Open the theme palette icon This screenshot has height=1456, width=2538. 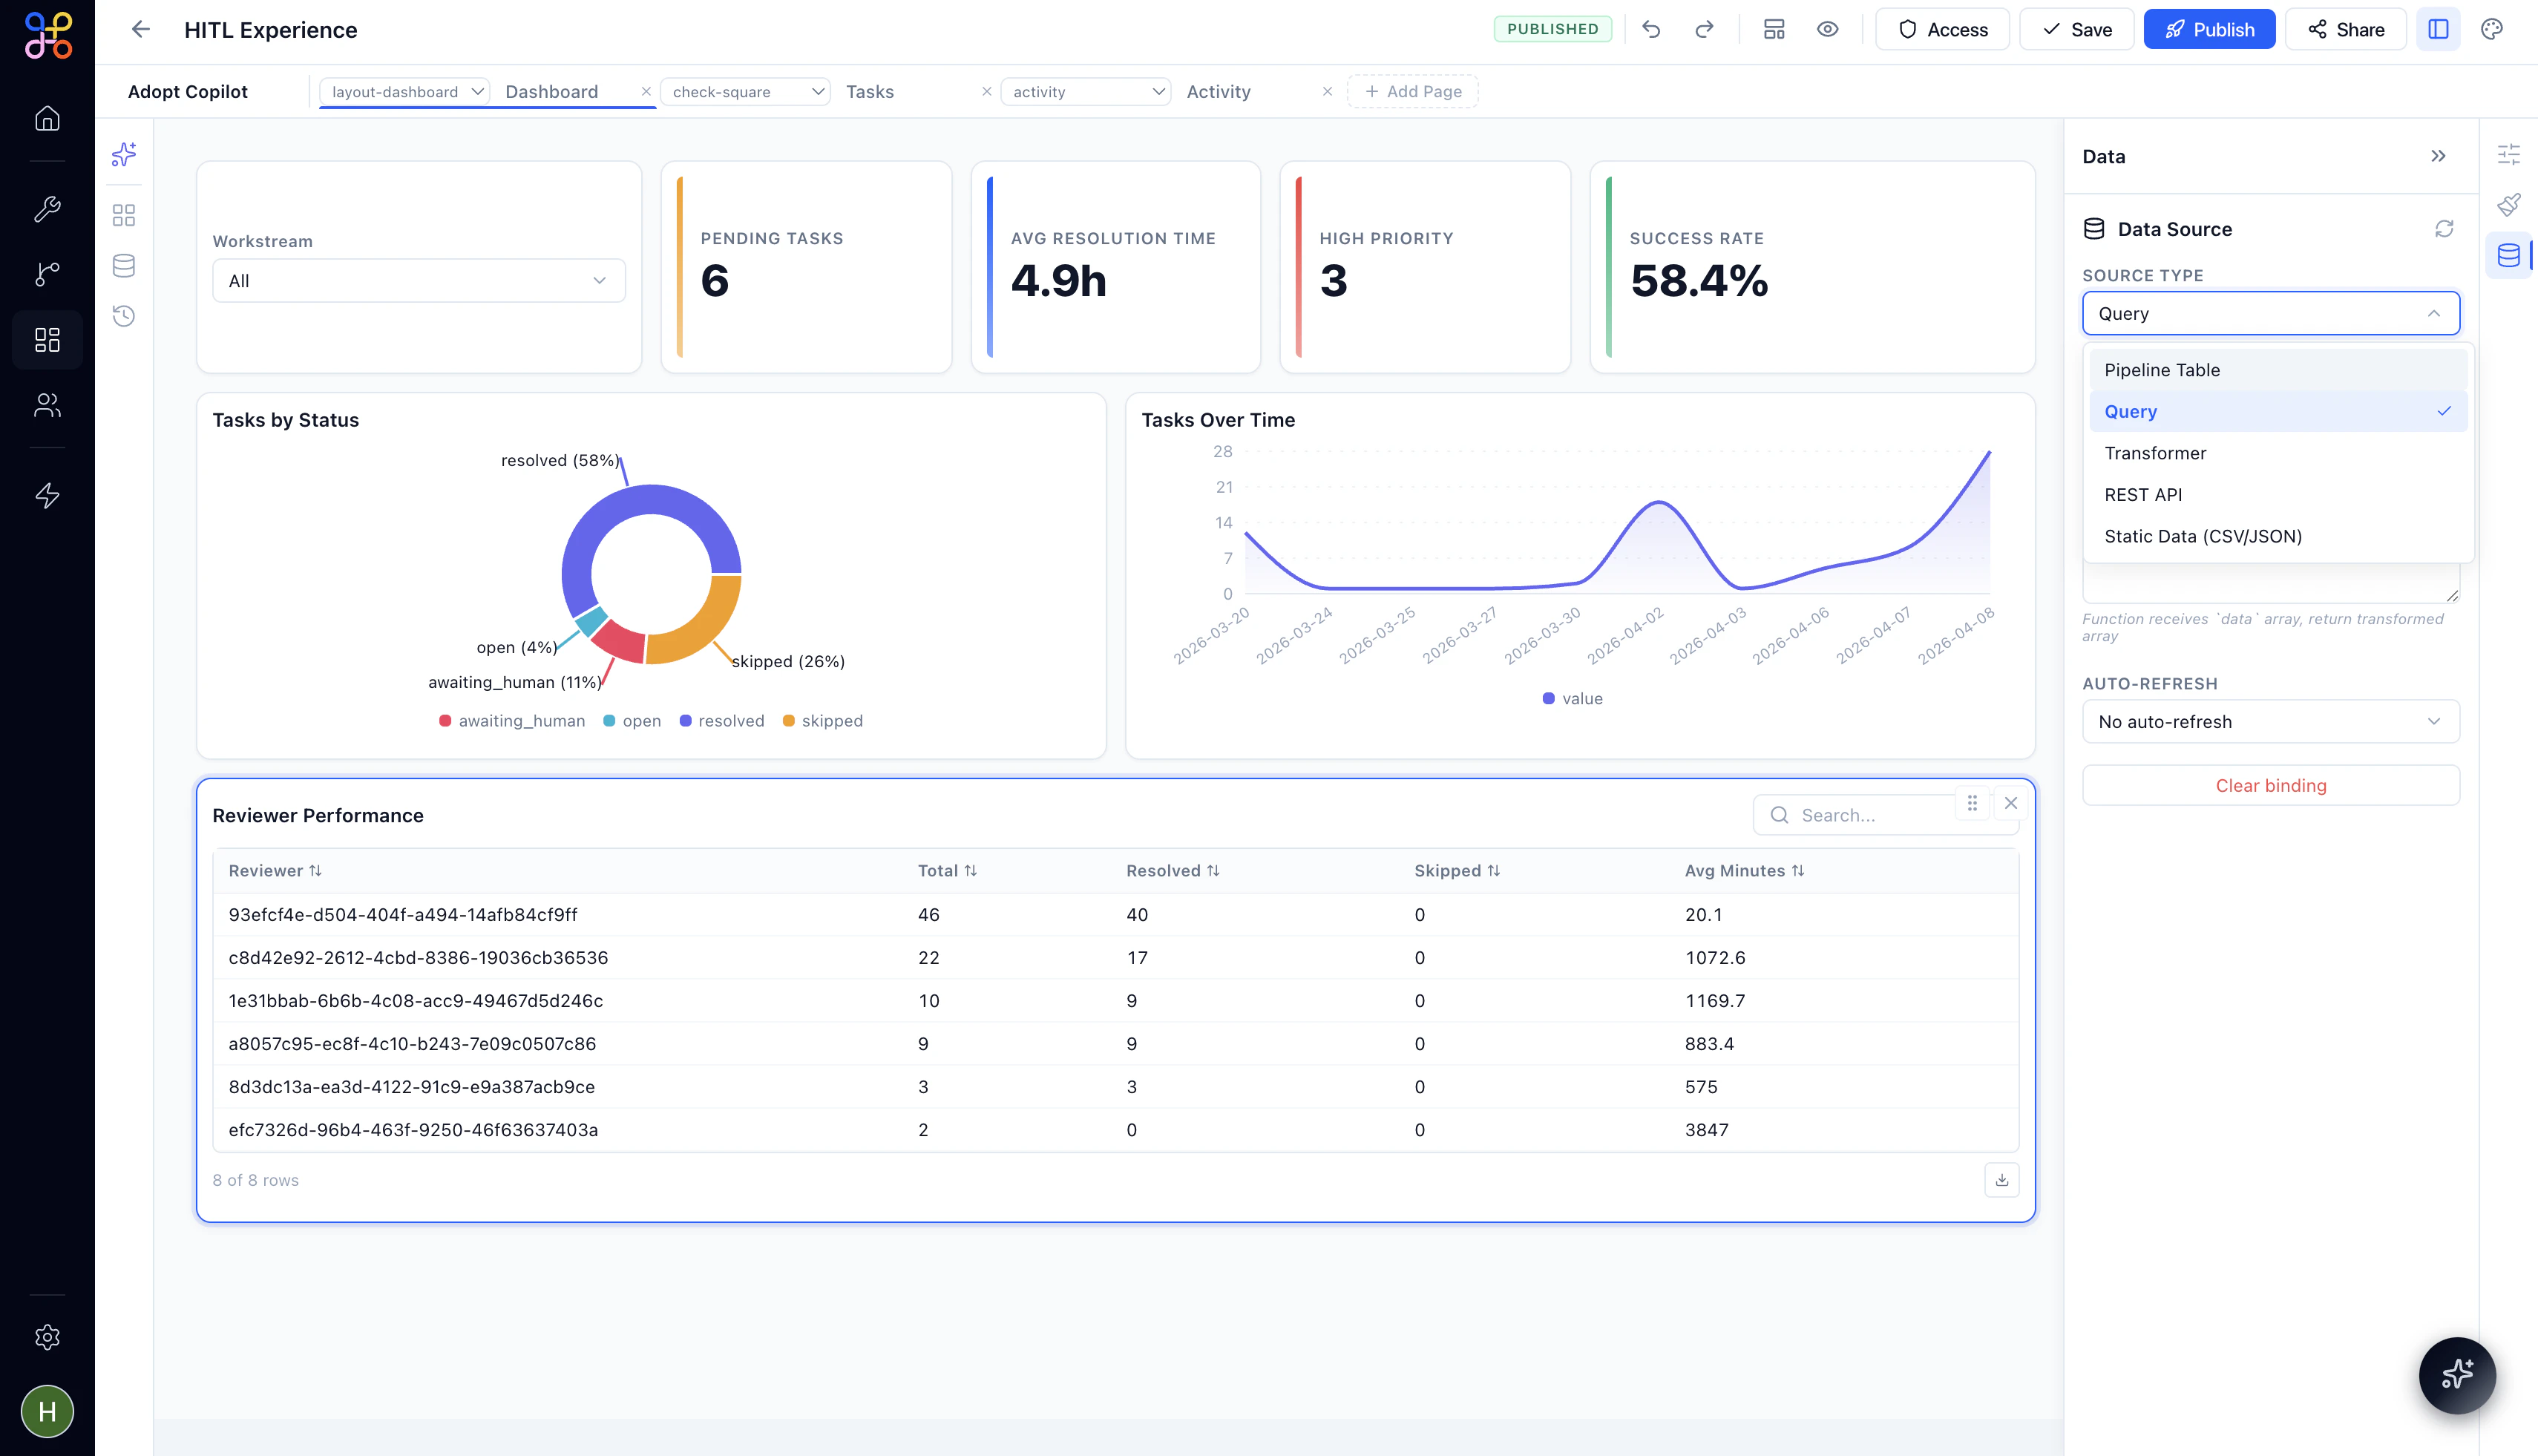[x=2491, y=29]
